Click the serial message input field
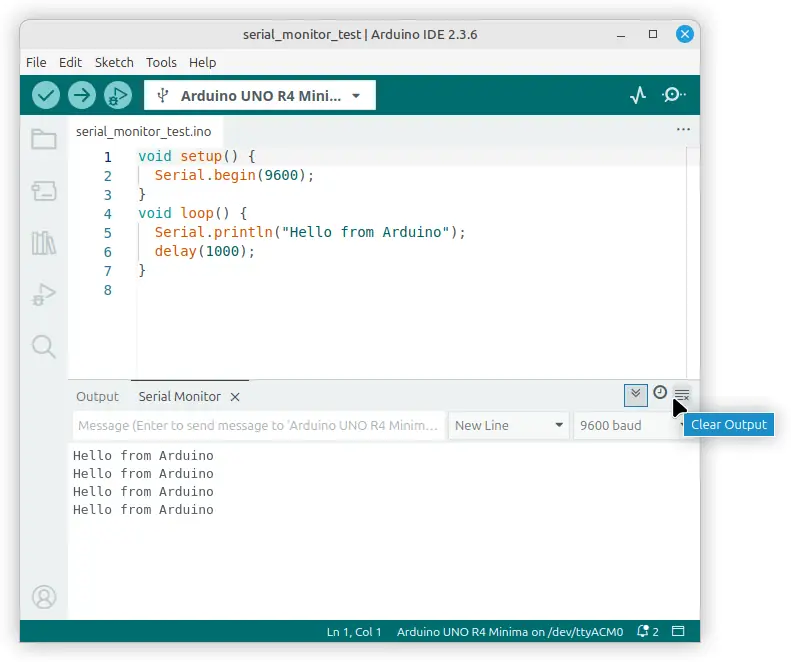 point(258,425)
